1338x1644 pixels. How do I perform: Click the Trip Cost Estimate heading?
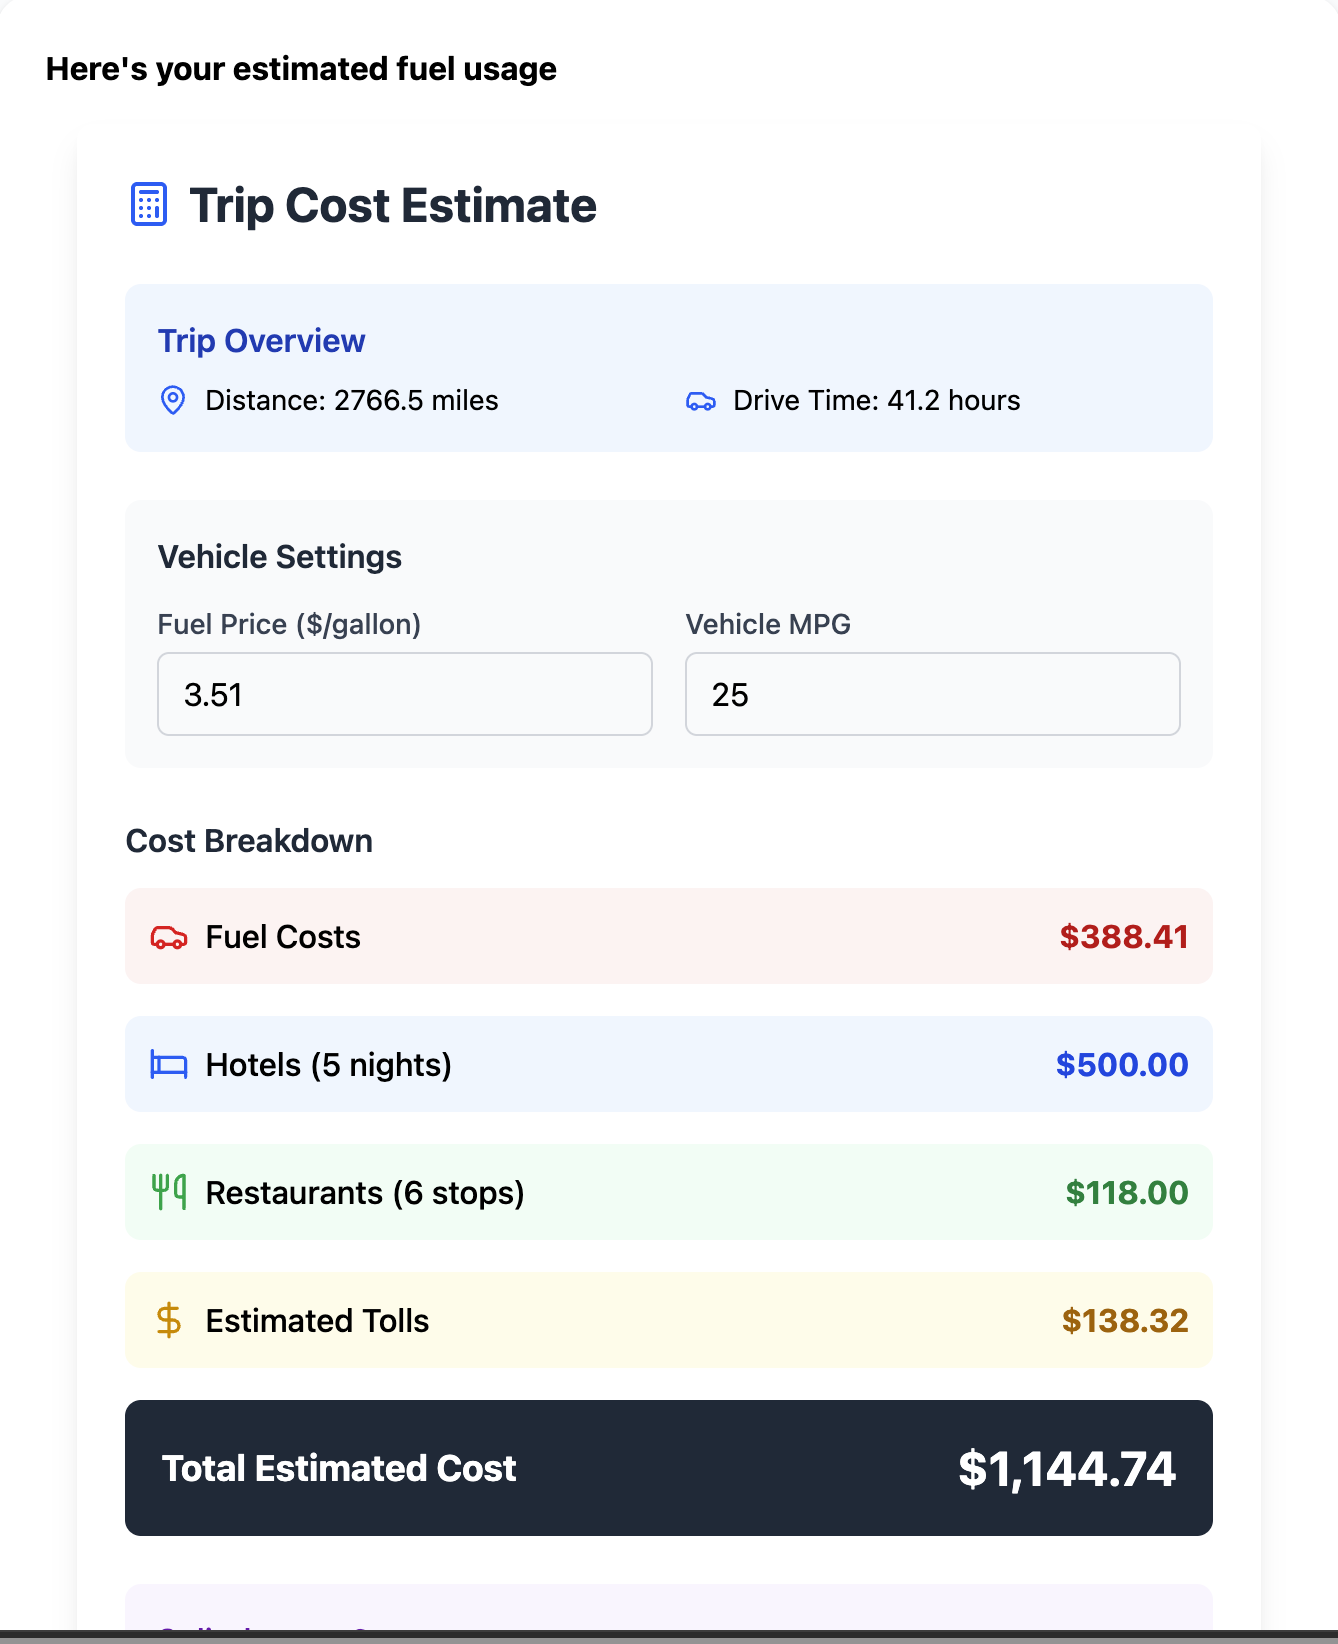click(x=393, y=205)
